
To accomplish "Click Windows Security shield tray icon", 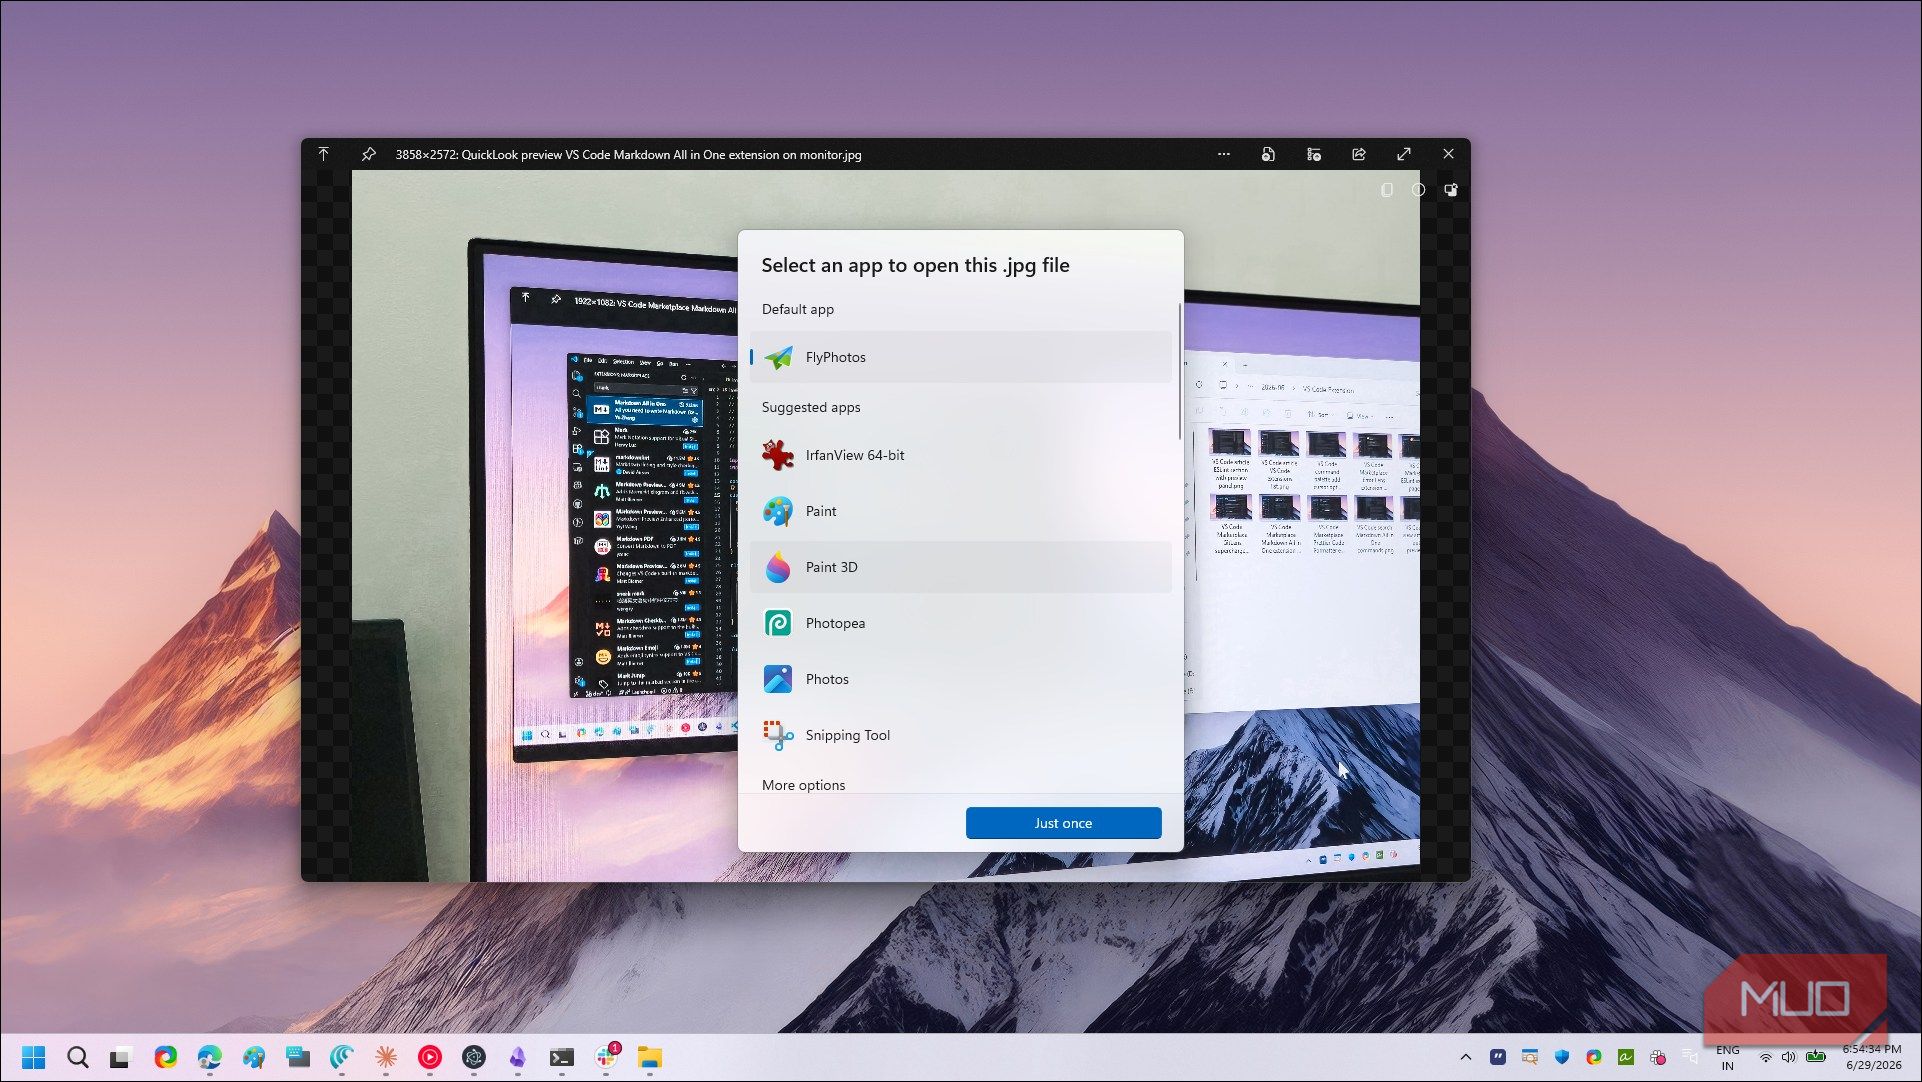I will point(1562,1057).
